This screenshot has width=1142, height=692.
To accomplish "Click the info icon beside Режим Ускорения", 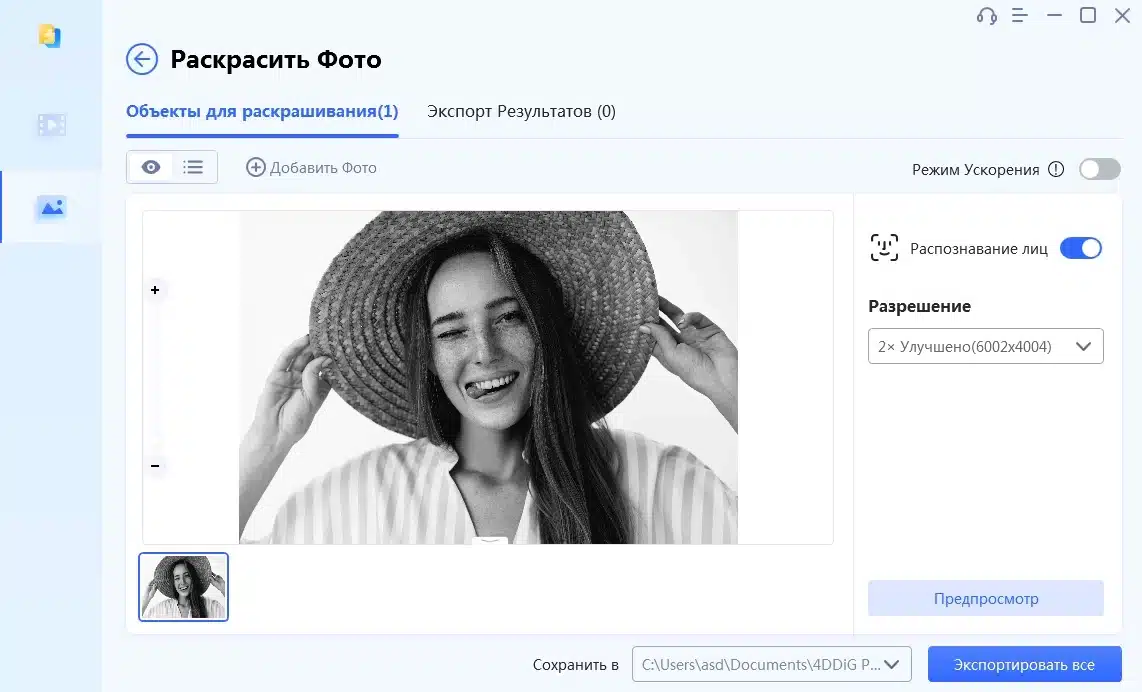I will tap(1057, 169).
